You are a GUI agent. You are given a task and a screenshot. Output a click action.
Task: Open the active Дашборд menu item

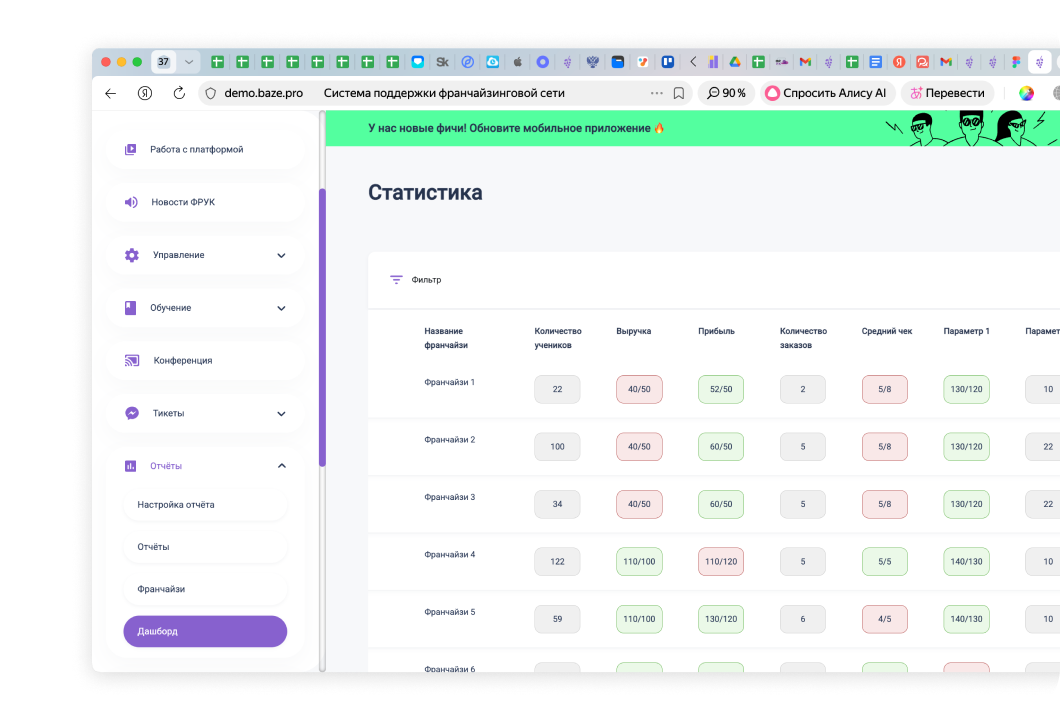205,632
